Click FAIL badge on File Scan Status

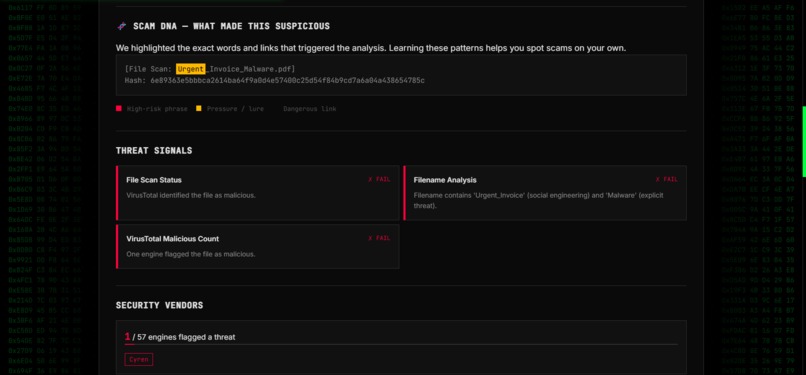point(379,179)
